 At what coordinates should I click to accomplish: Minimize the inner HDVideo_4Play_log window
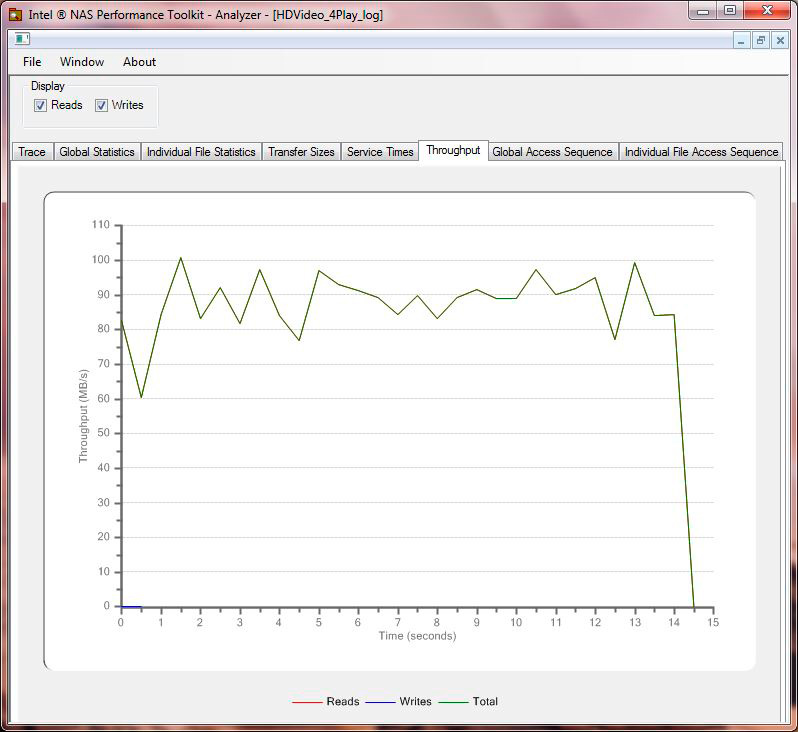tap(741, 40)
